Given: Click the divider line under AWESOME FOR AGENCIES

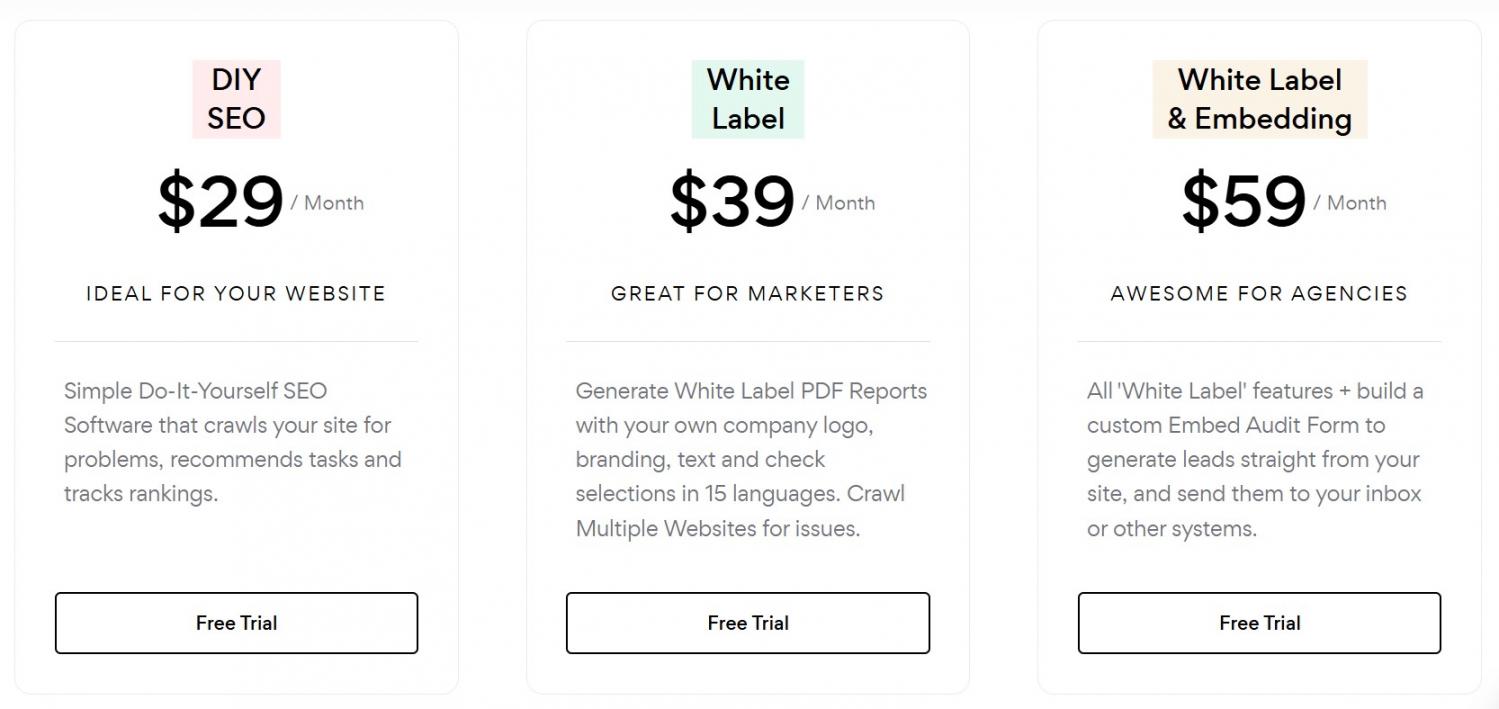Looking at the screenshot, I should 1259,342.
